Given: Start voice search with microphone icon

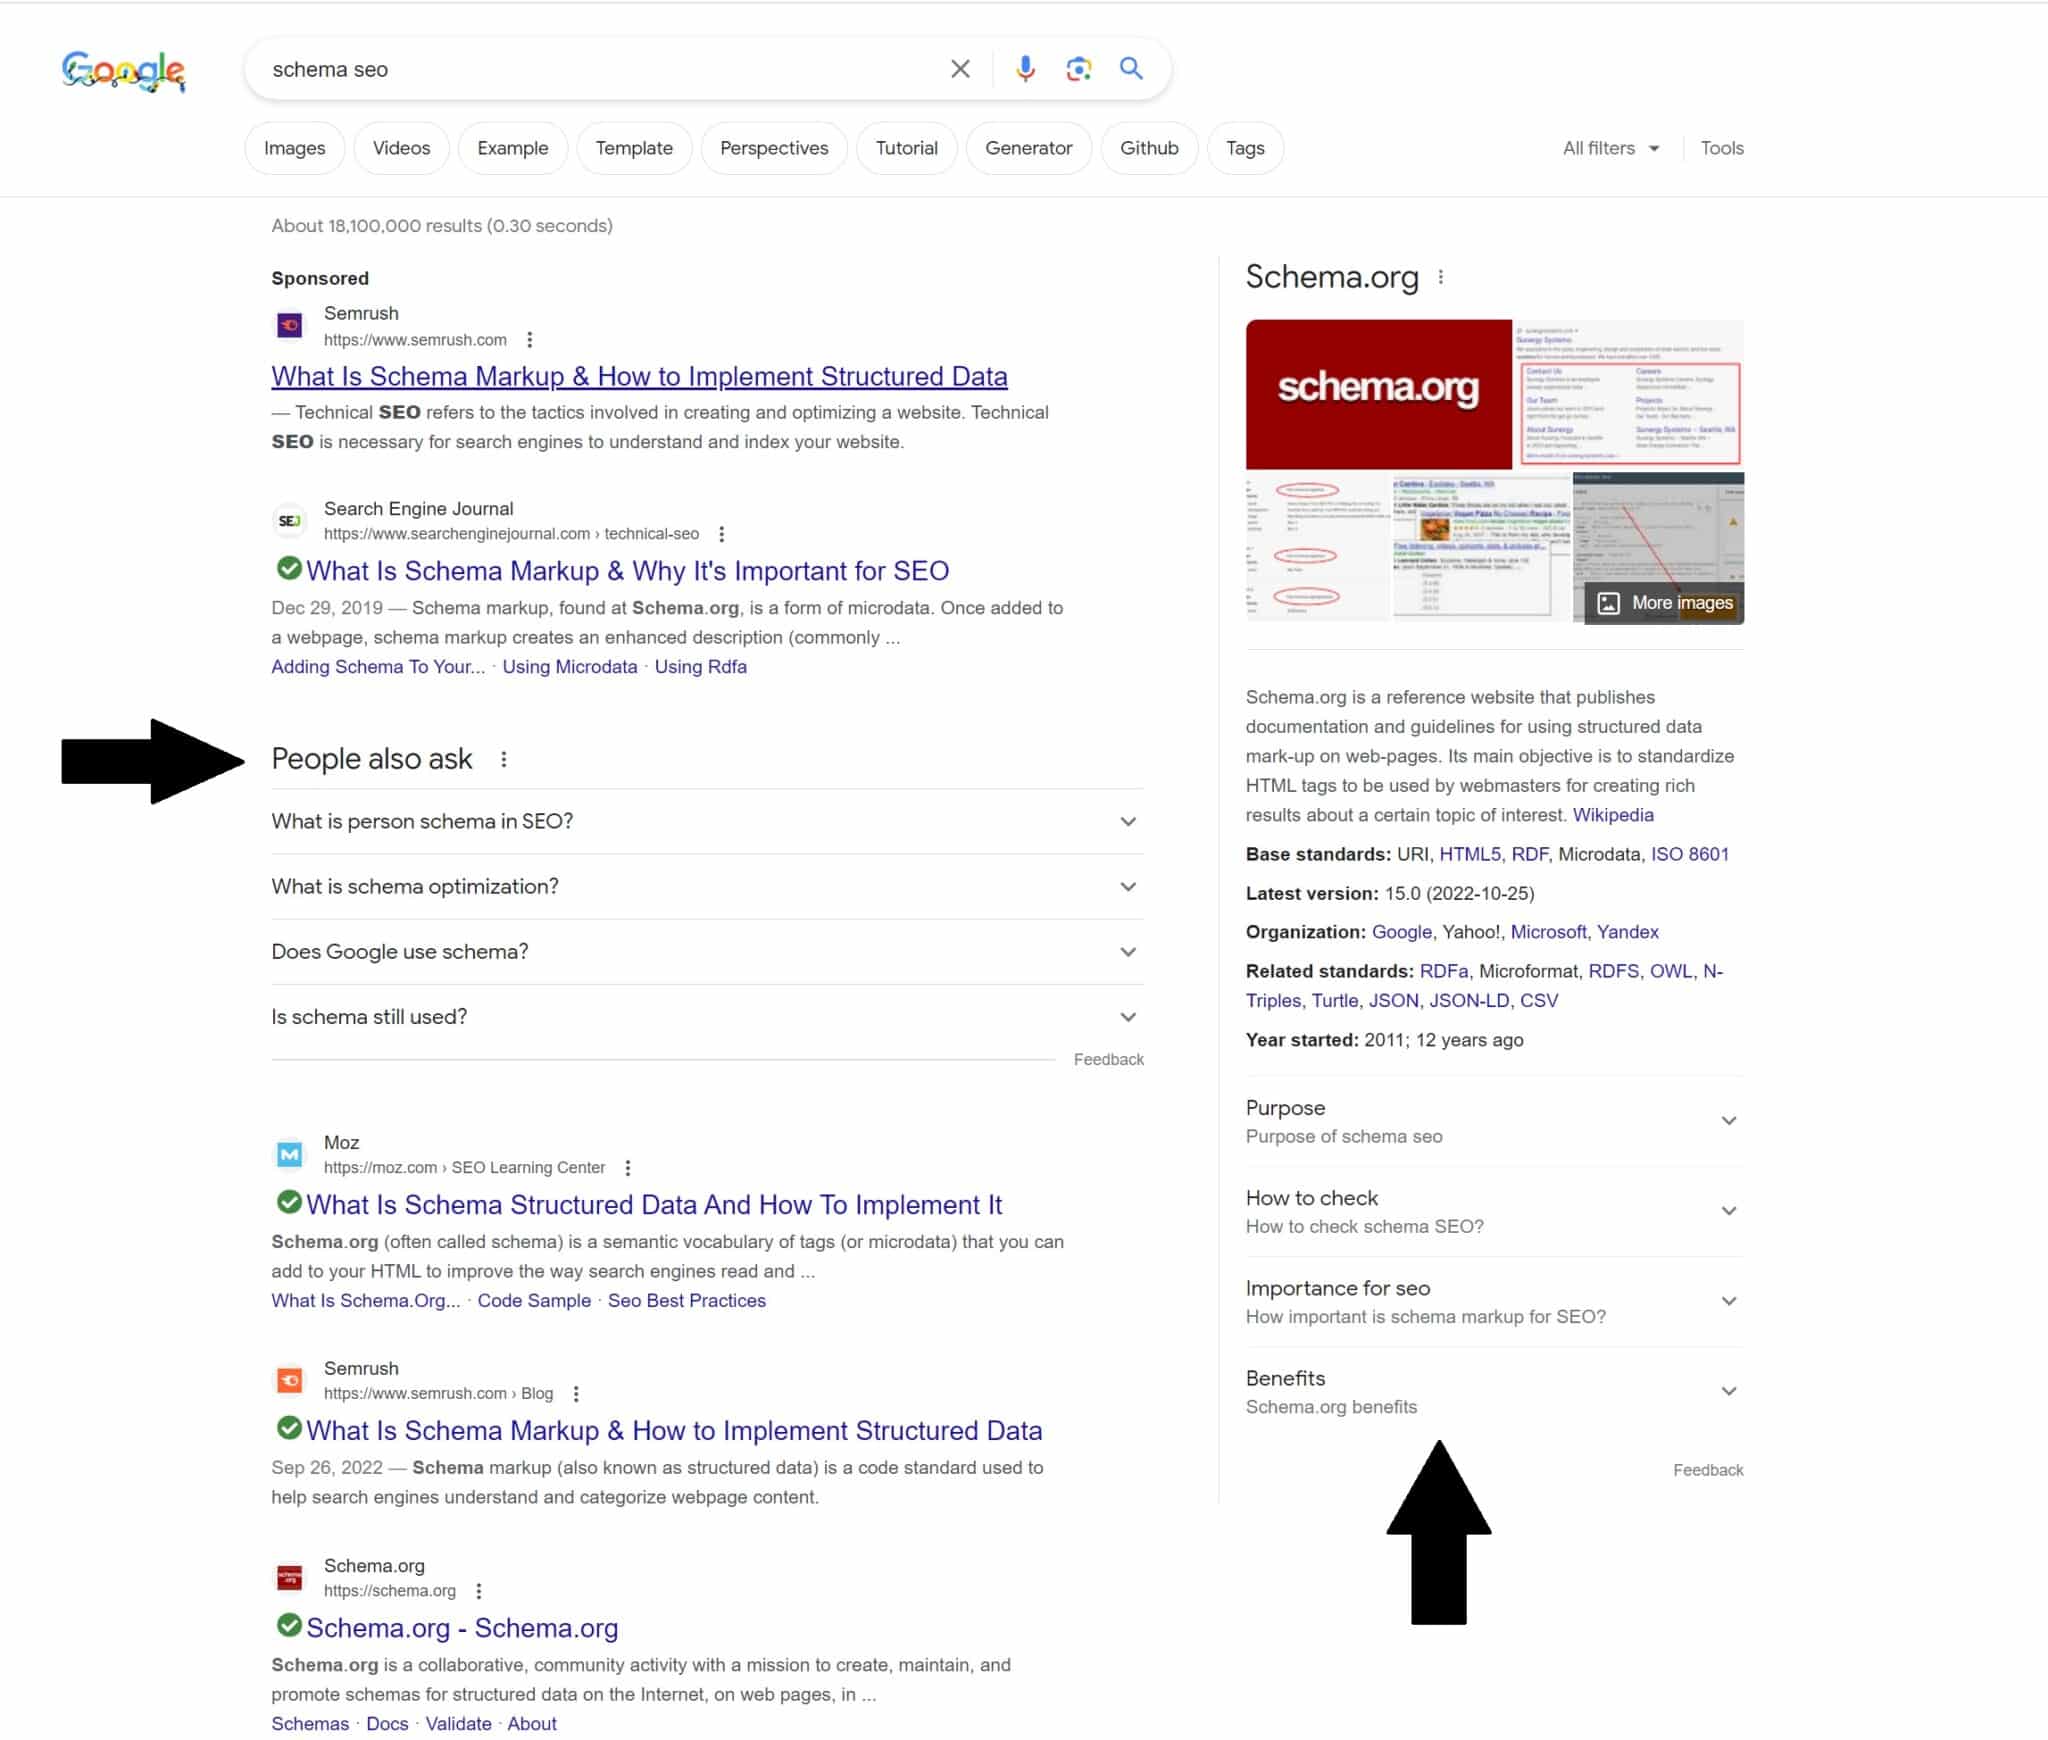Looking at the screenshot, I should coord(1025,69).
